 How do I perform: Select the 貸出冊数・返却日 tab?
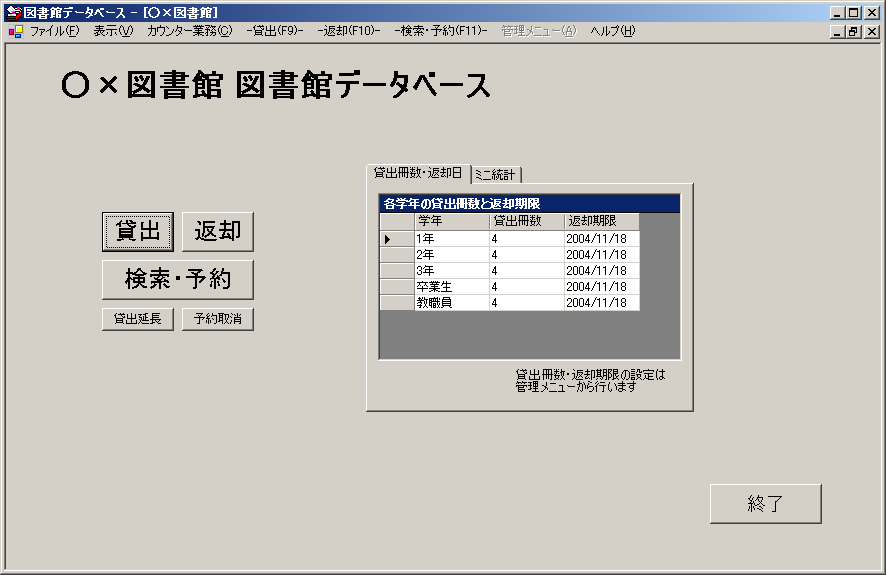coord(418,173)
